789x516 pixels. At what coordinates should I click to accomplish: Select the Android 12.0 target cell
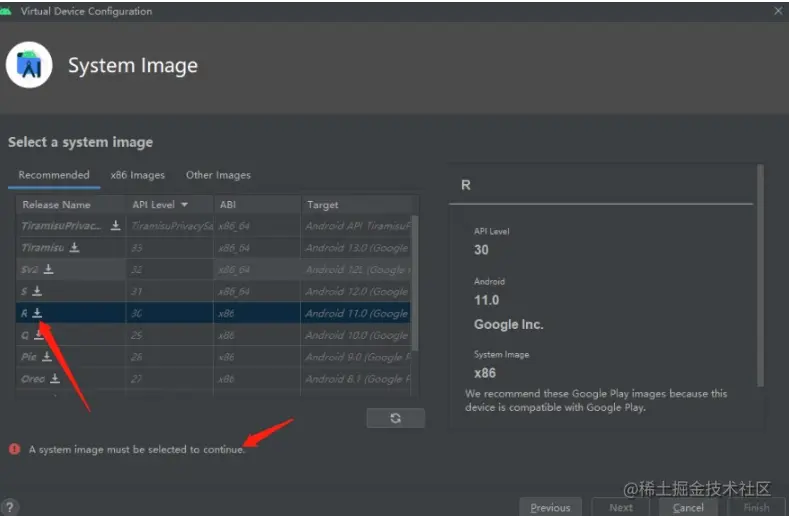click(356, 291)
